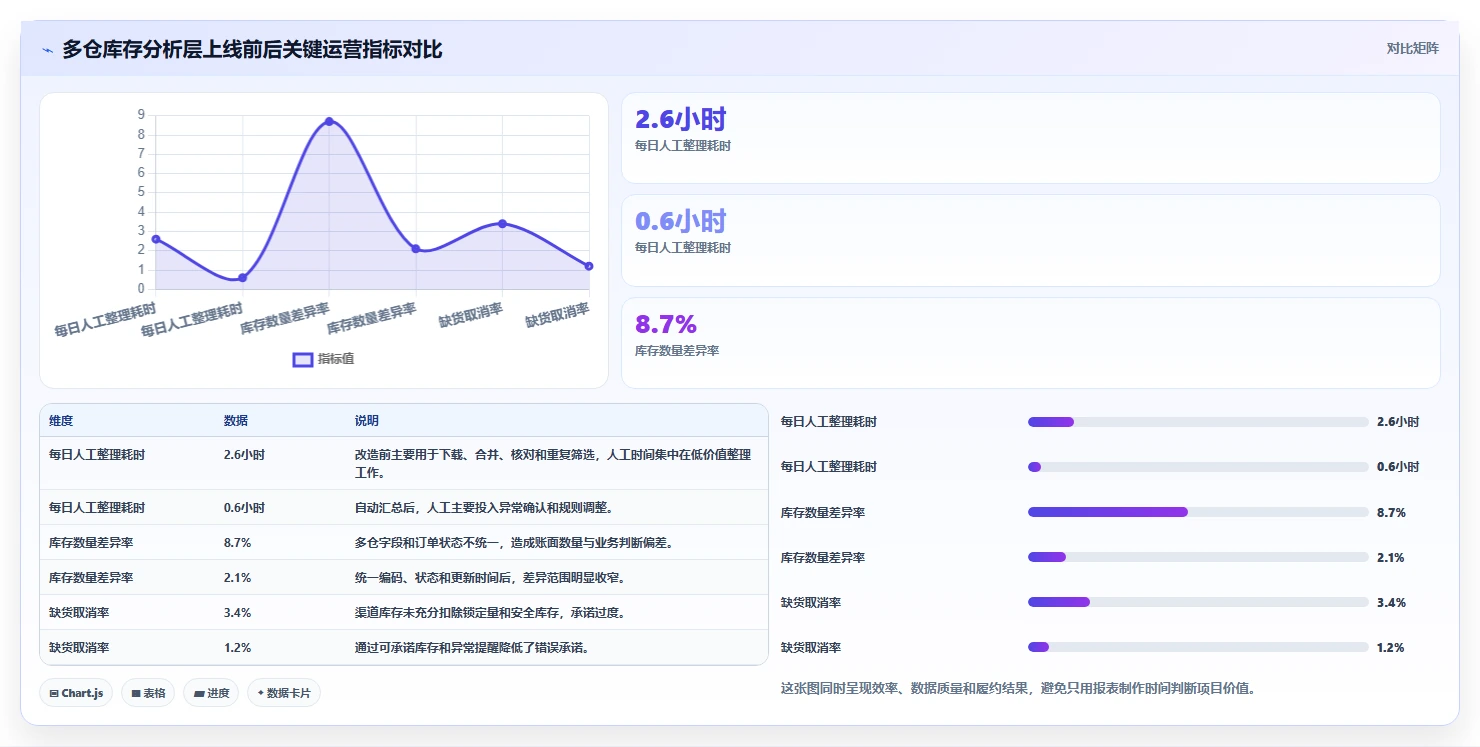Viewport: 1480px width, 747px height.
Task: Select the table description 通过可承诺库存和异常提醒降低了错误承诺
Action: point(472,648)
